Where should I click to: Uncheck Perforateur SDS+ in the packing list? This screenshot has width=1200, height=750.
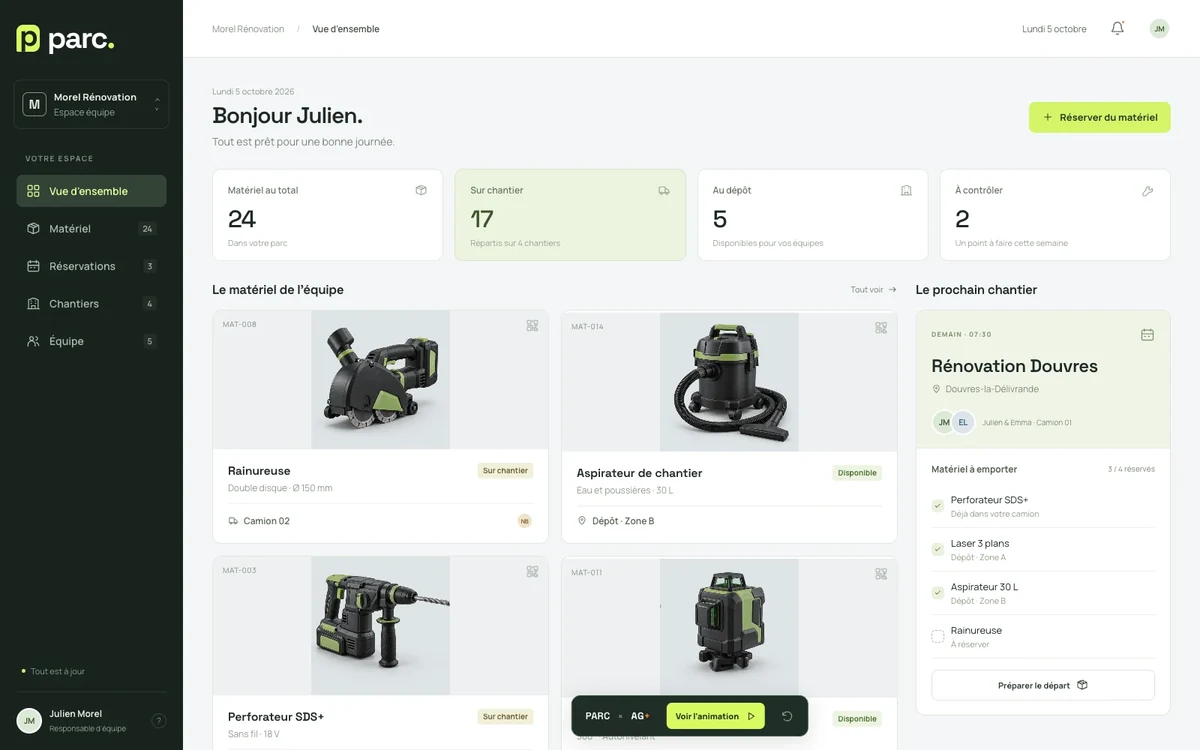937,506
